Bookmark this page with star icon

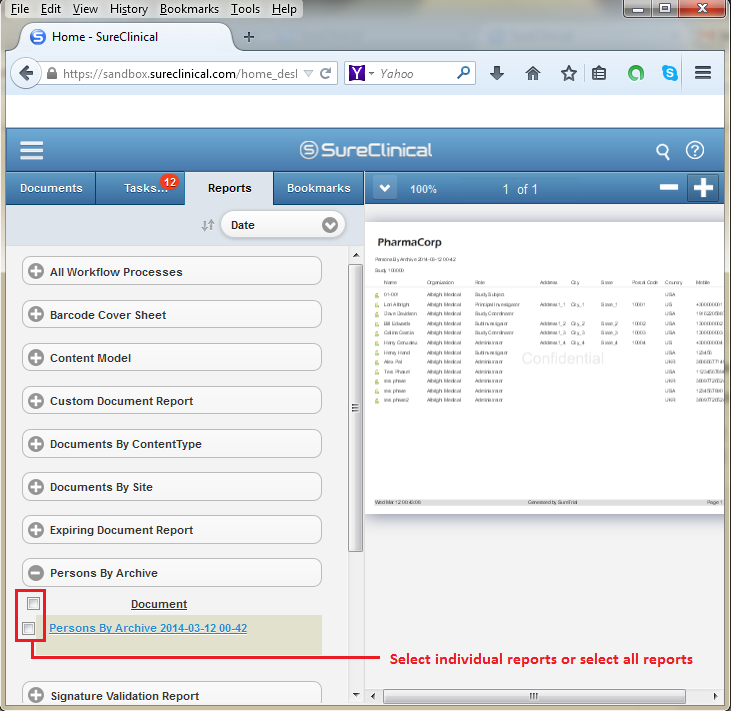pos(568,73)
